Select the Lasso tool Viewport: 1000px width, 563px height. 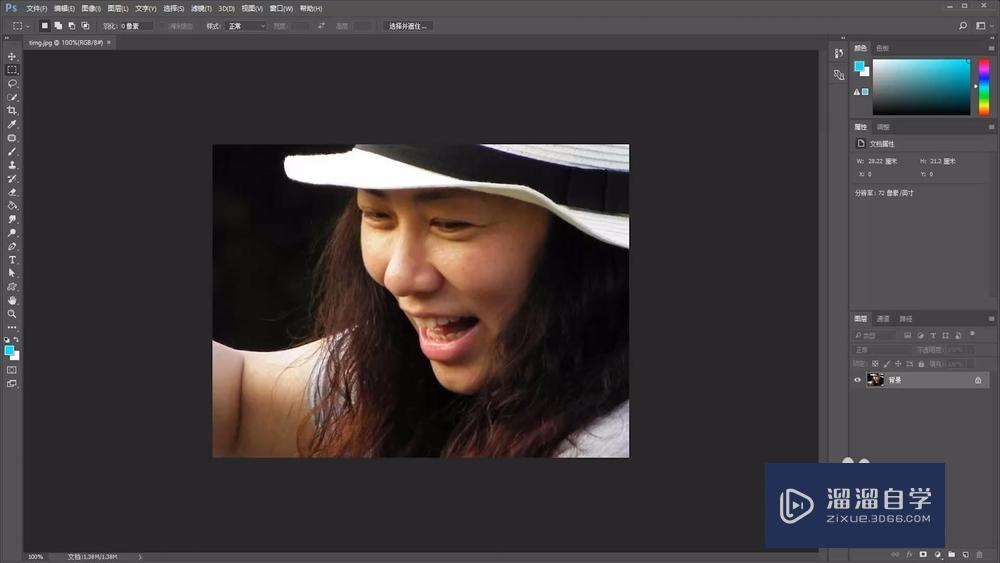tap(12, 84)
